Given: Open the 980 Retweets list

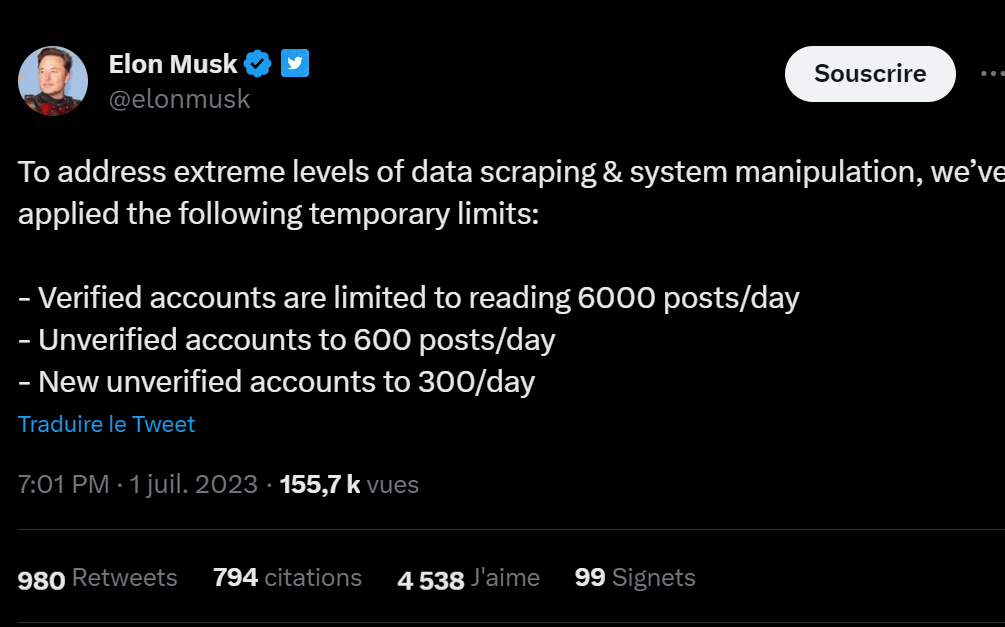Looking at the screenshot, I should click(97, 578).
